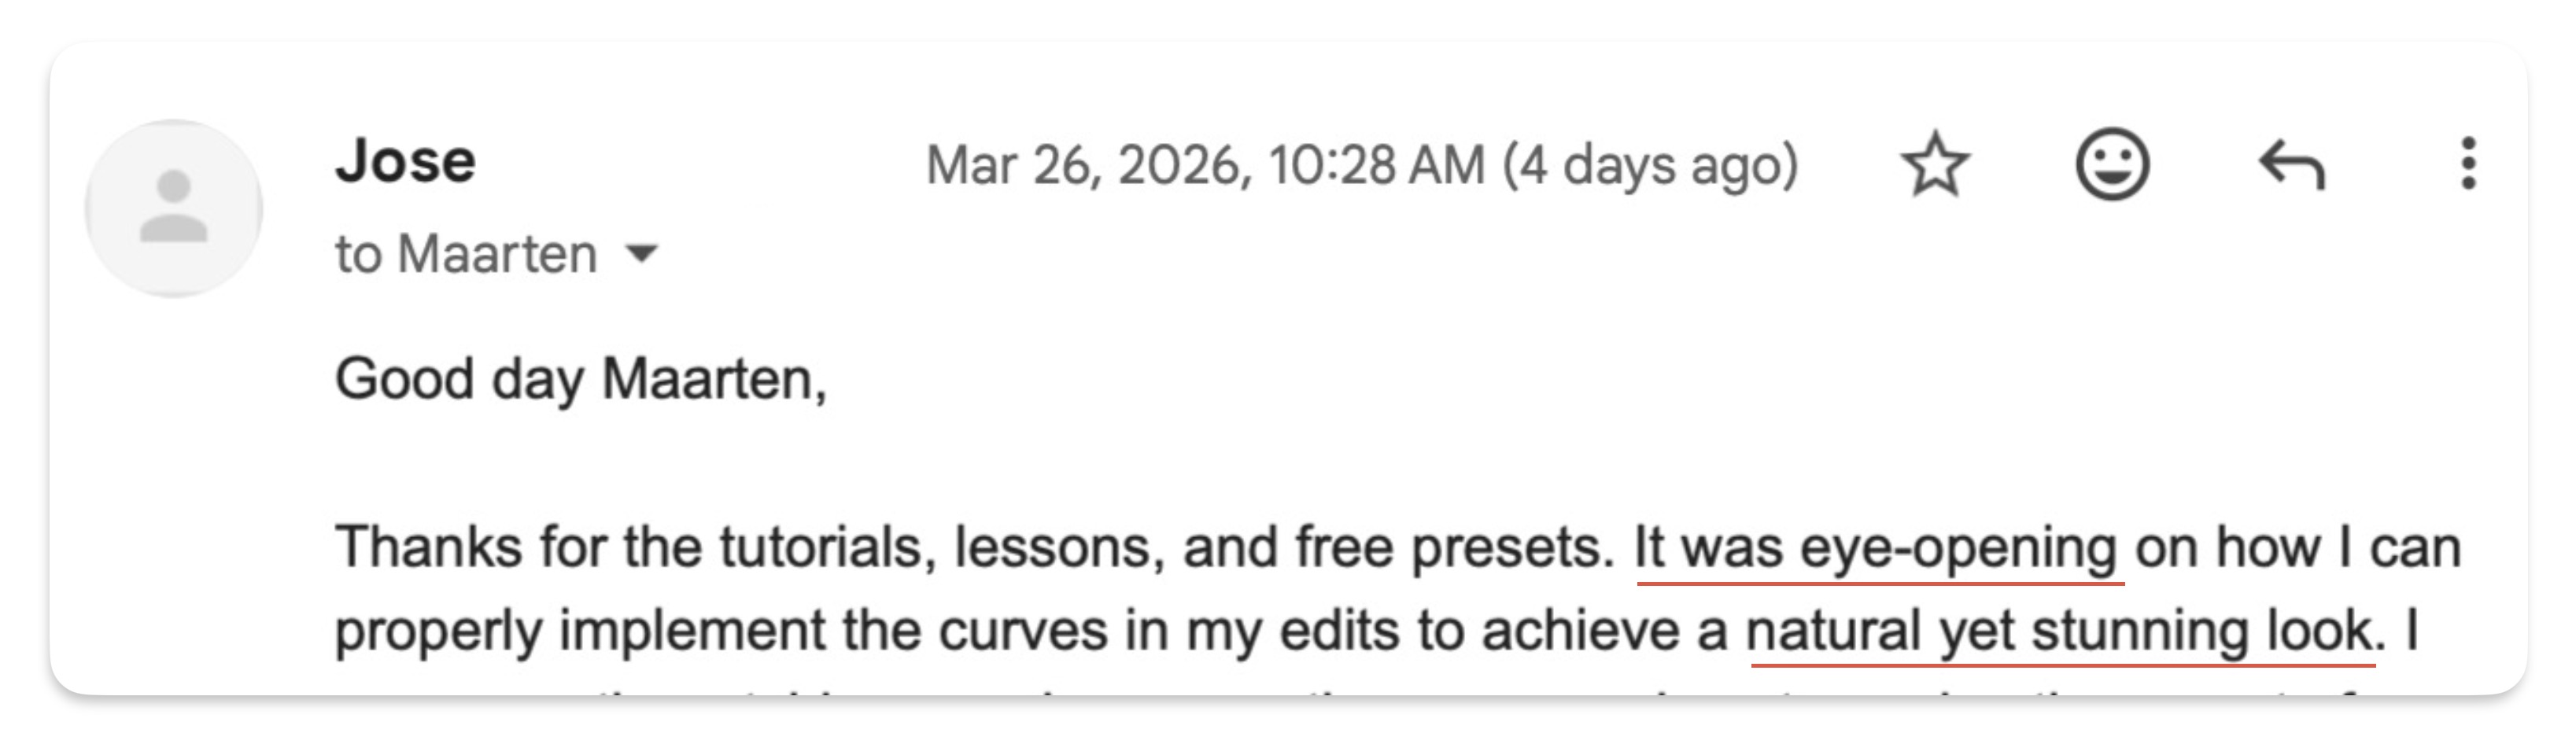Open the three-dot More options menu
Viewport: 2576px width, 733px height.
(x=2468, y=164)
